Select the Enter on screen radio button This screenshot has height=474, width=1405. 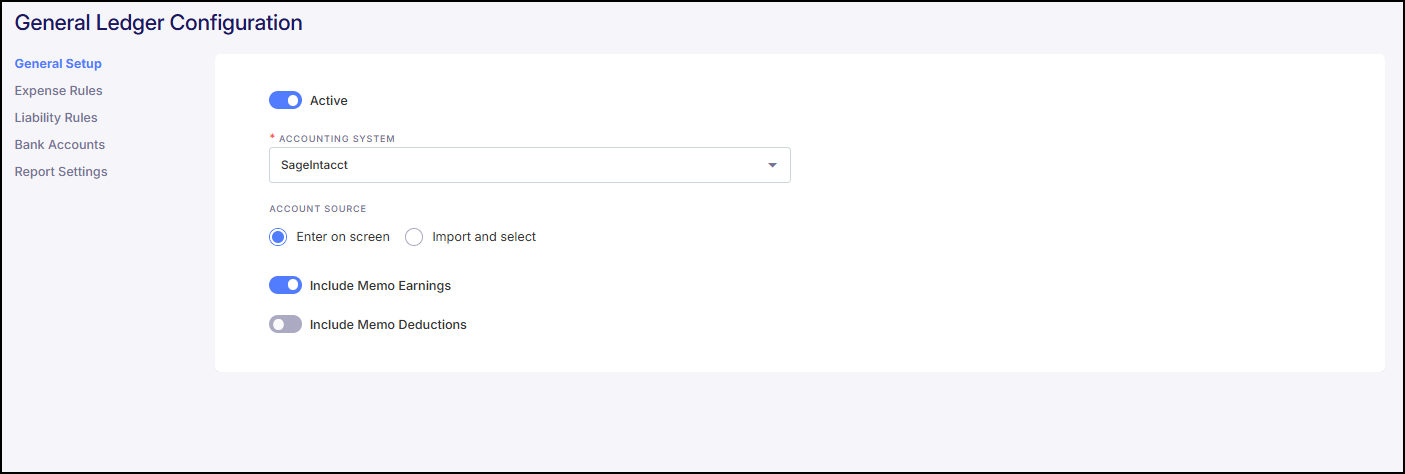(278, 237)
